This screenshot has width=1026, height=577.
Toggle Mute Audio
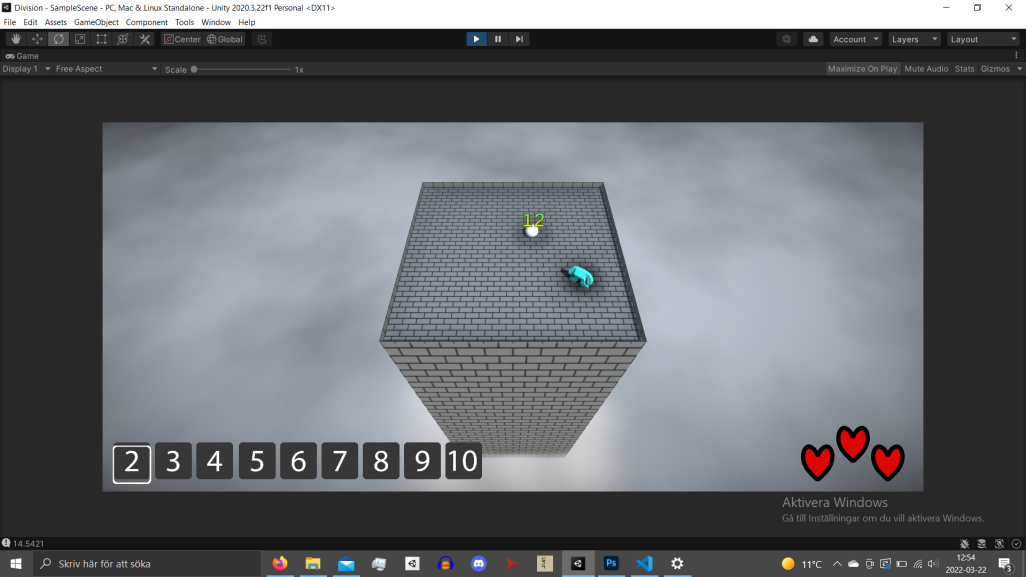pyautogui.click(x=926, y=69)
